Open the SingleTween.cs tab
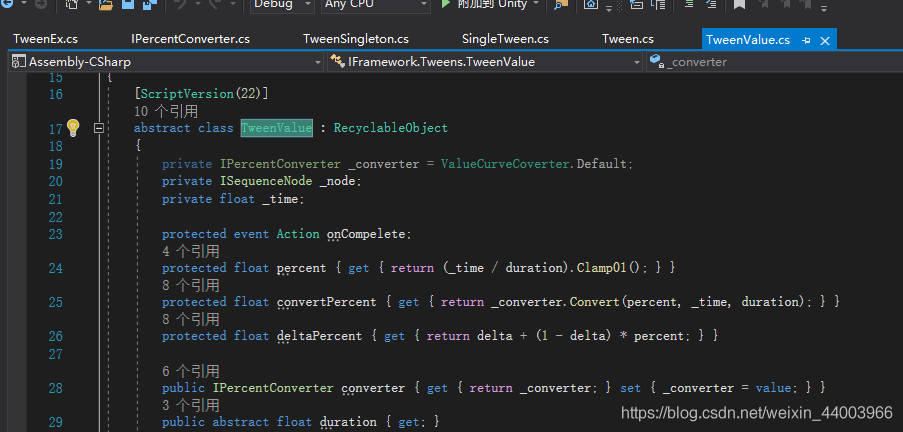Viewport: 903px width, 432px height. point(505,39)
